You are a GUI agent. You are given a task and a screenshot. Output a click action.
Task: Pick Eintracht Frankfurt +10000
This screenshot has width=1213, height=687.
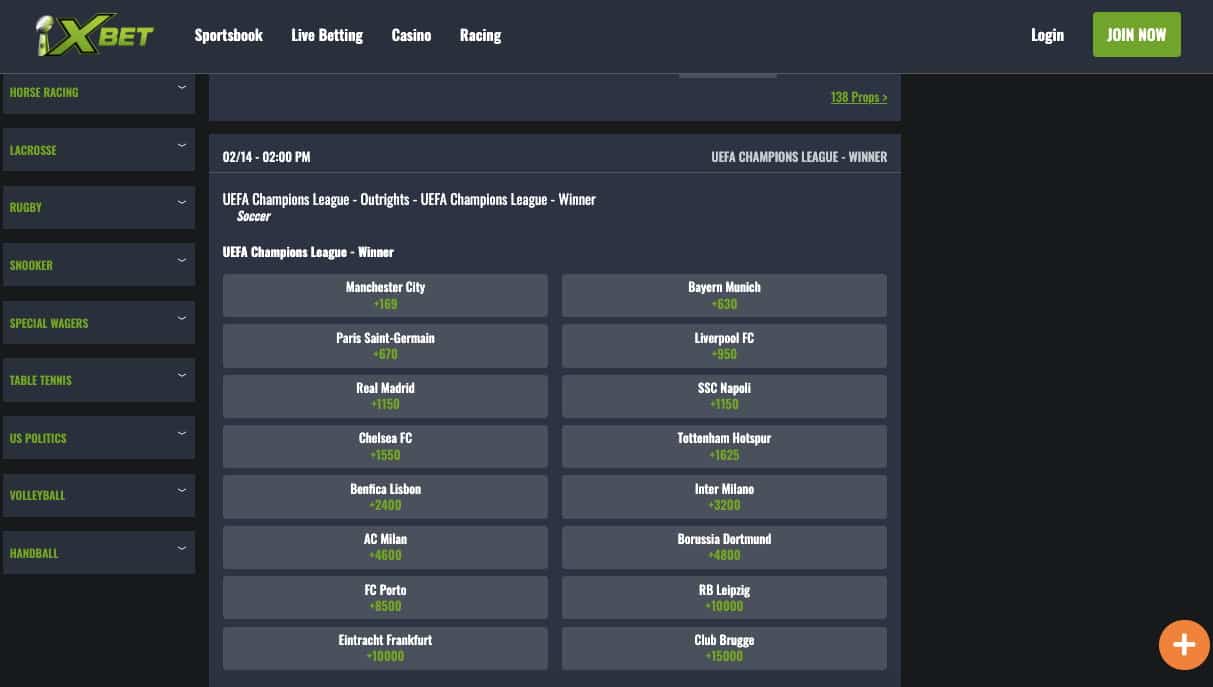(x=385, y=648)
